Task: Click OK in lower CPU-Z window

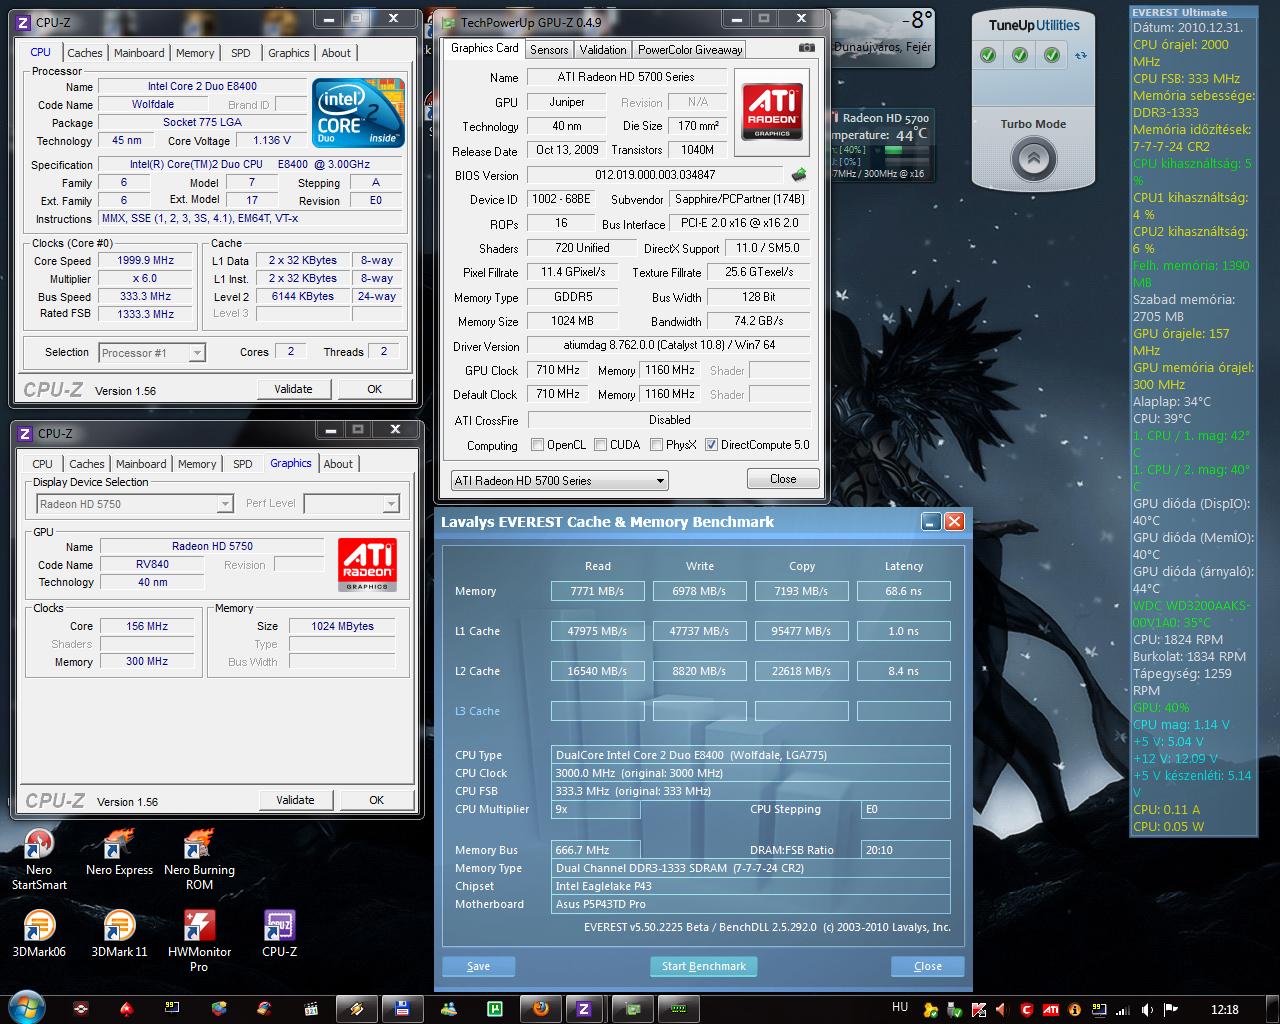Action: pos(377,800)
